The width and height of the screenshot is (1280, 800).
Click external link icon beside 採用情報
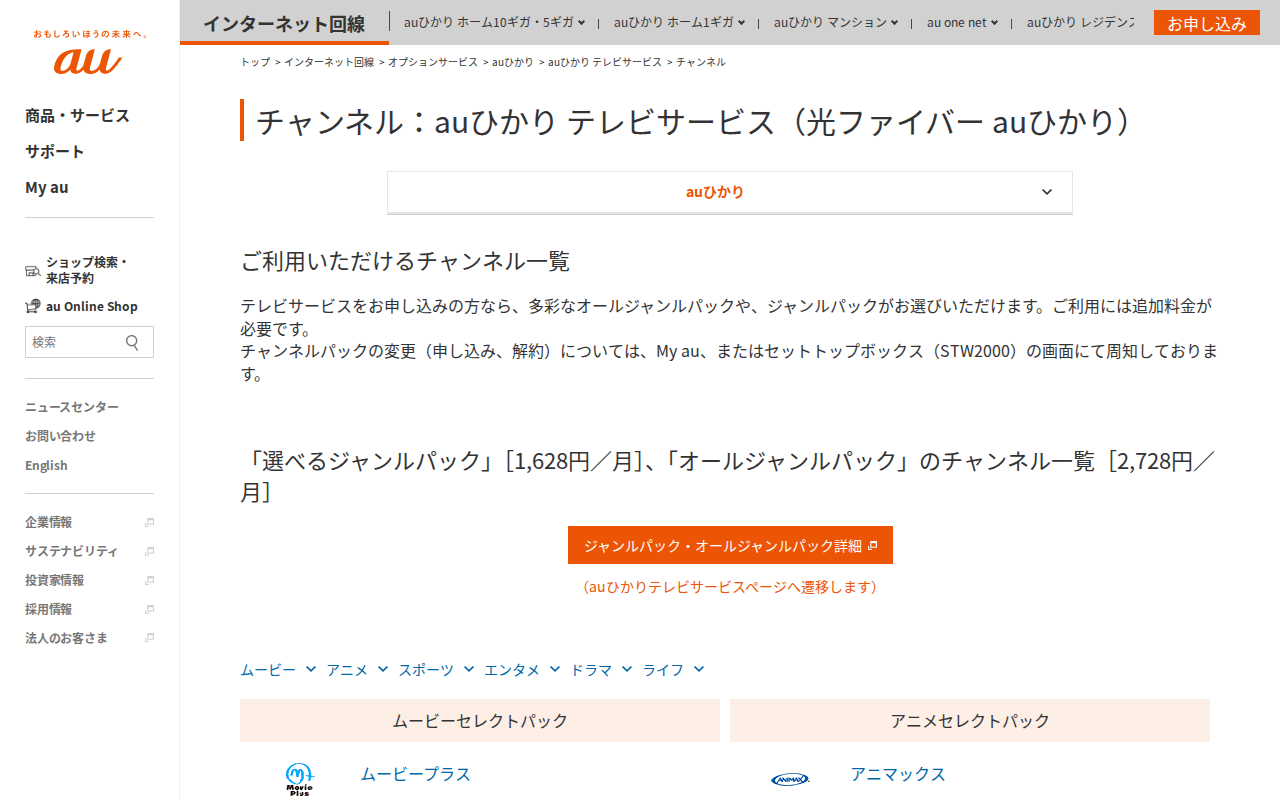[149, 609]
